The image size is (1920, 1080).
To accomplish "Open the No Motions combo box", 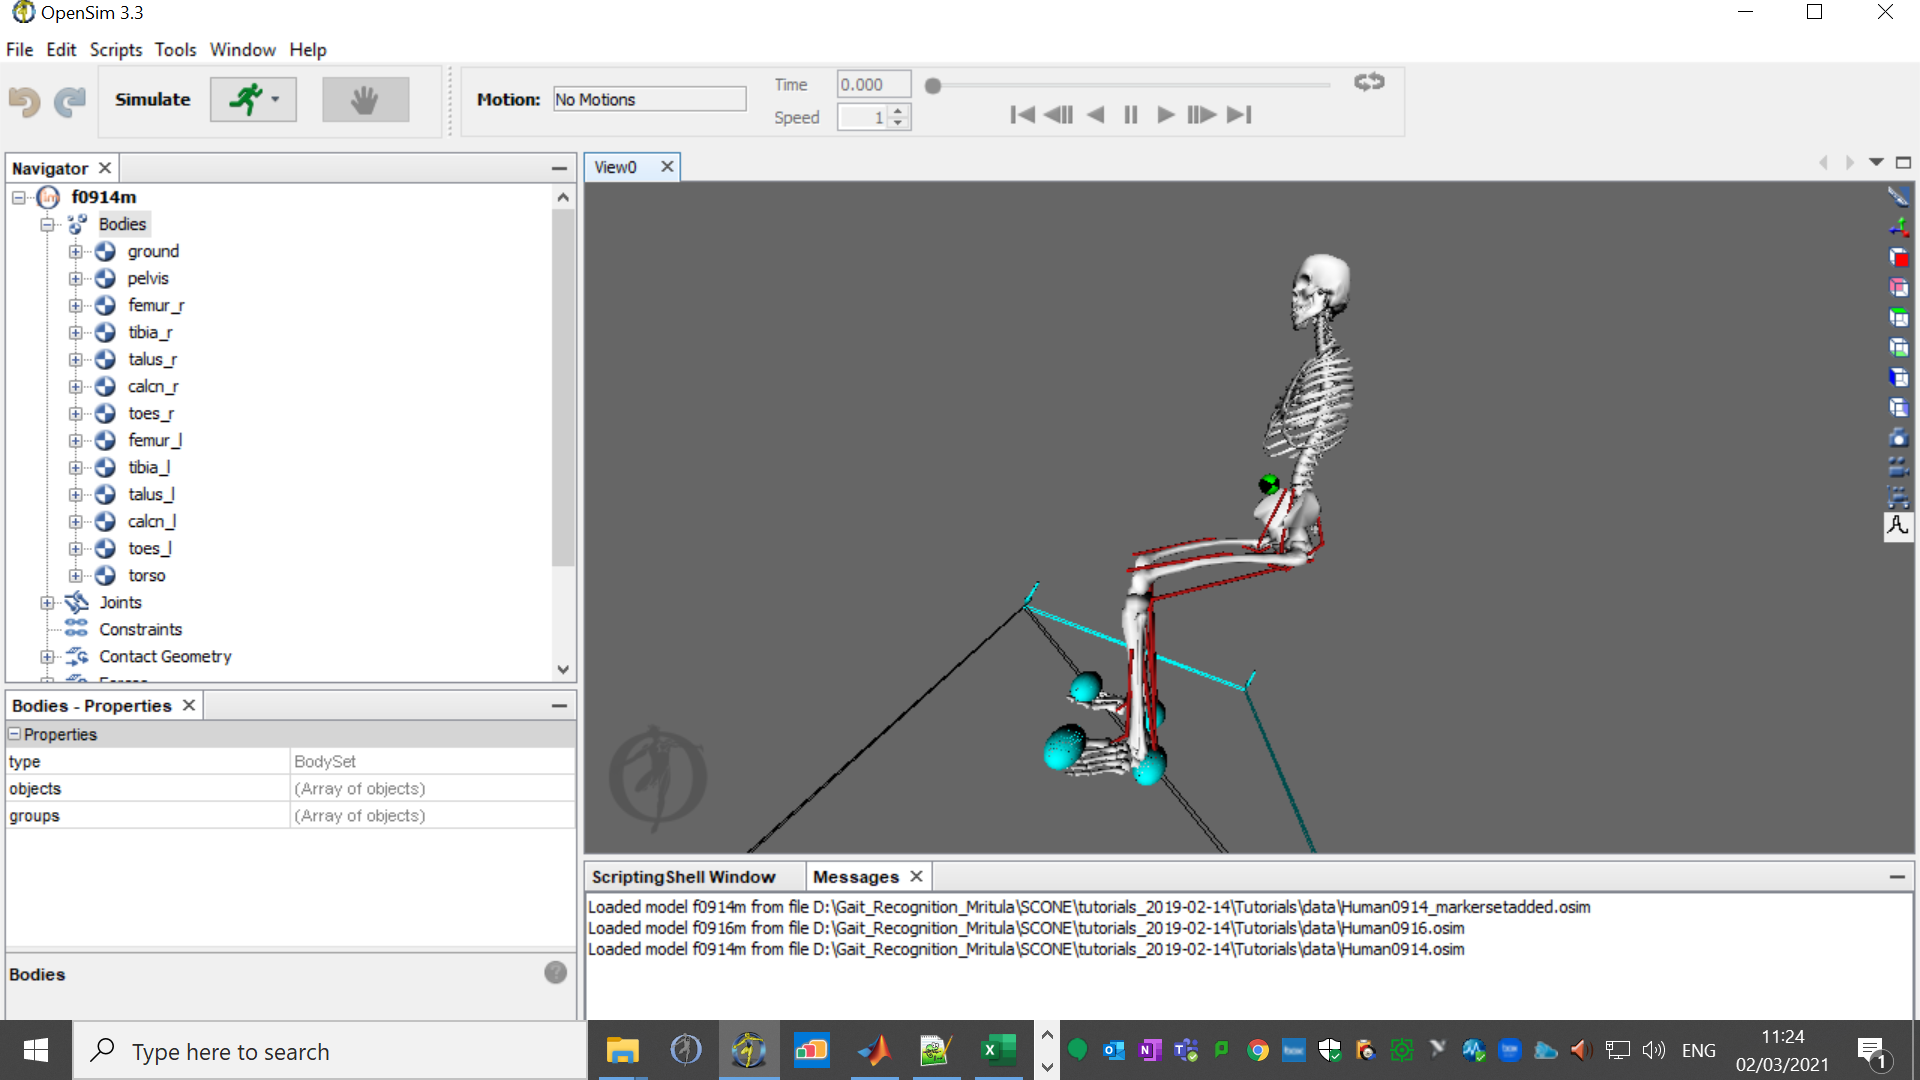I will tap(649, 99).
